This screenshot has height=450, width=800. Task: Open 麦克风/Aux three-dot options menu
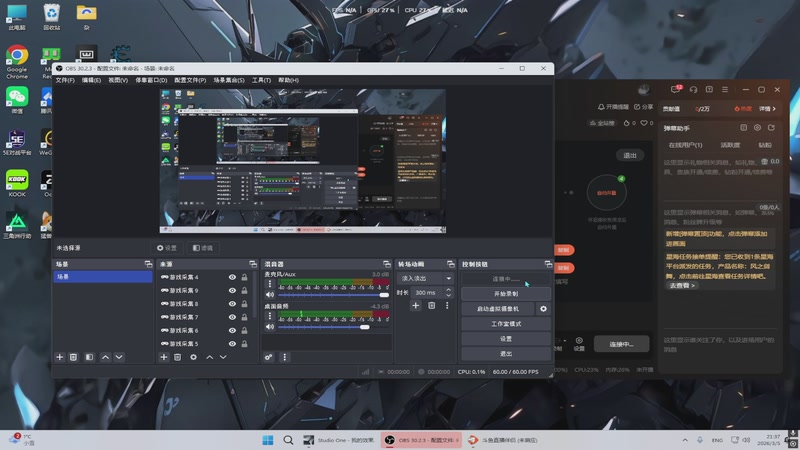[270, 284]
